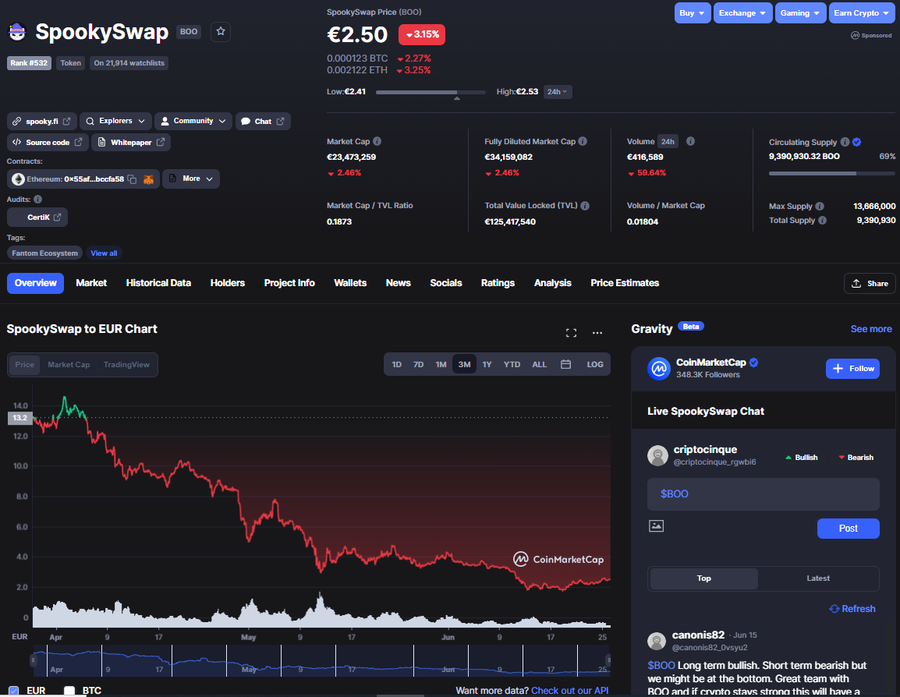Switch to the Historical Data tab
The image size is (900, 697).
[x=158, y=283]
